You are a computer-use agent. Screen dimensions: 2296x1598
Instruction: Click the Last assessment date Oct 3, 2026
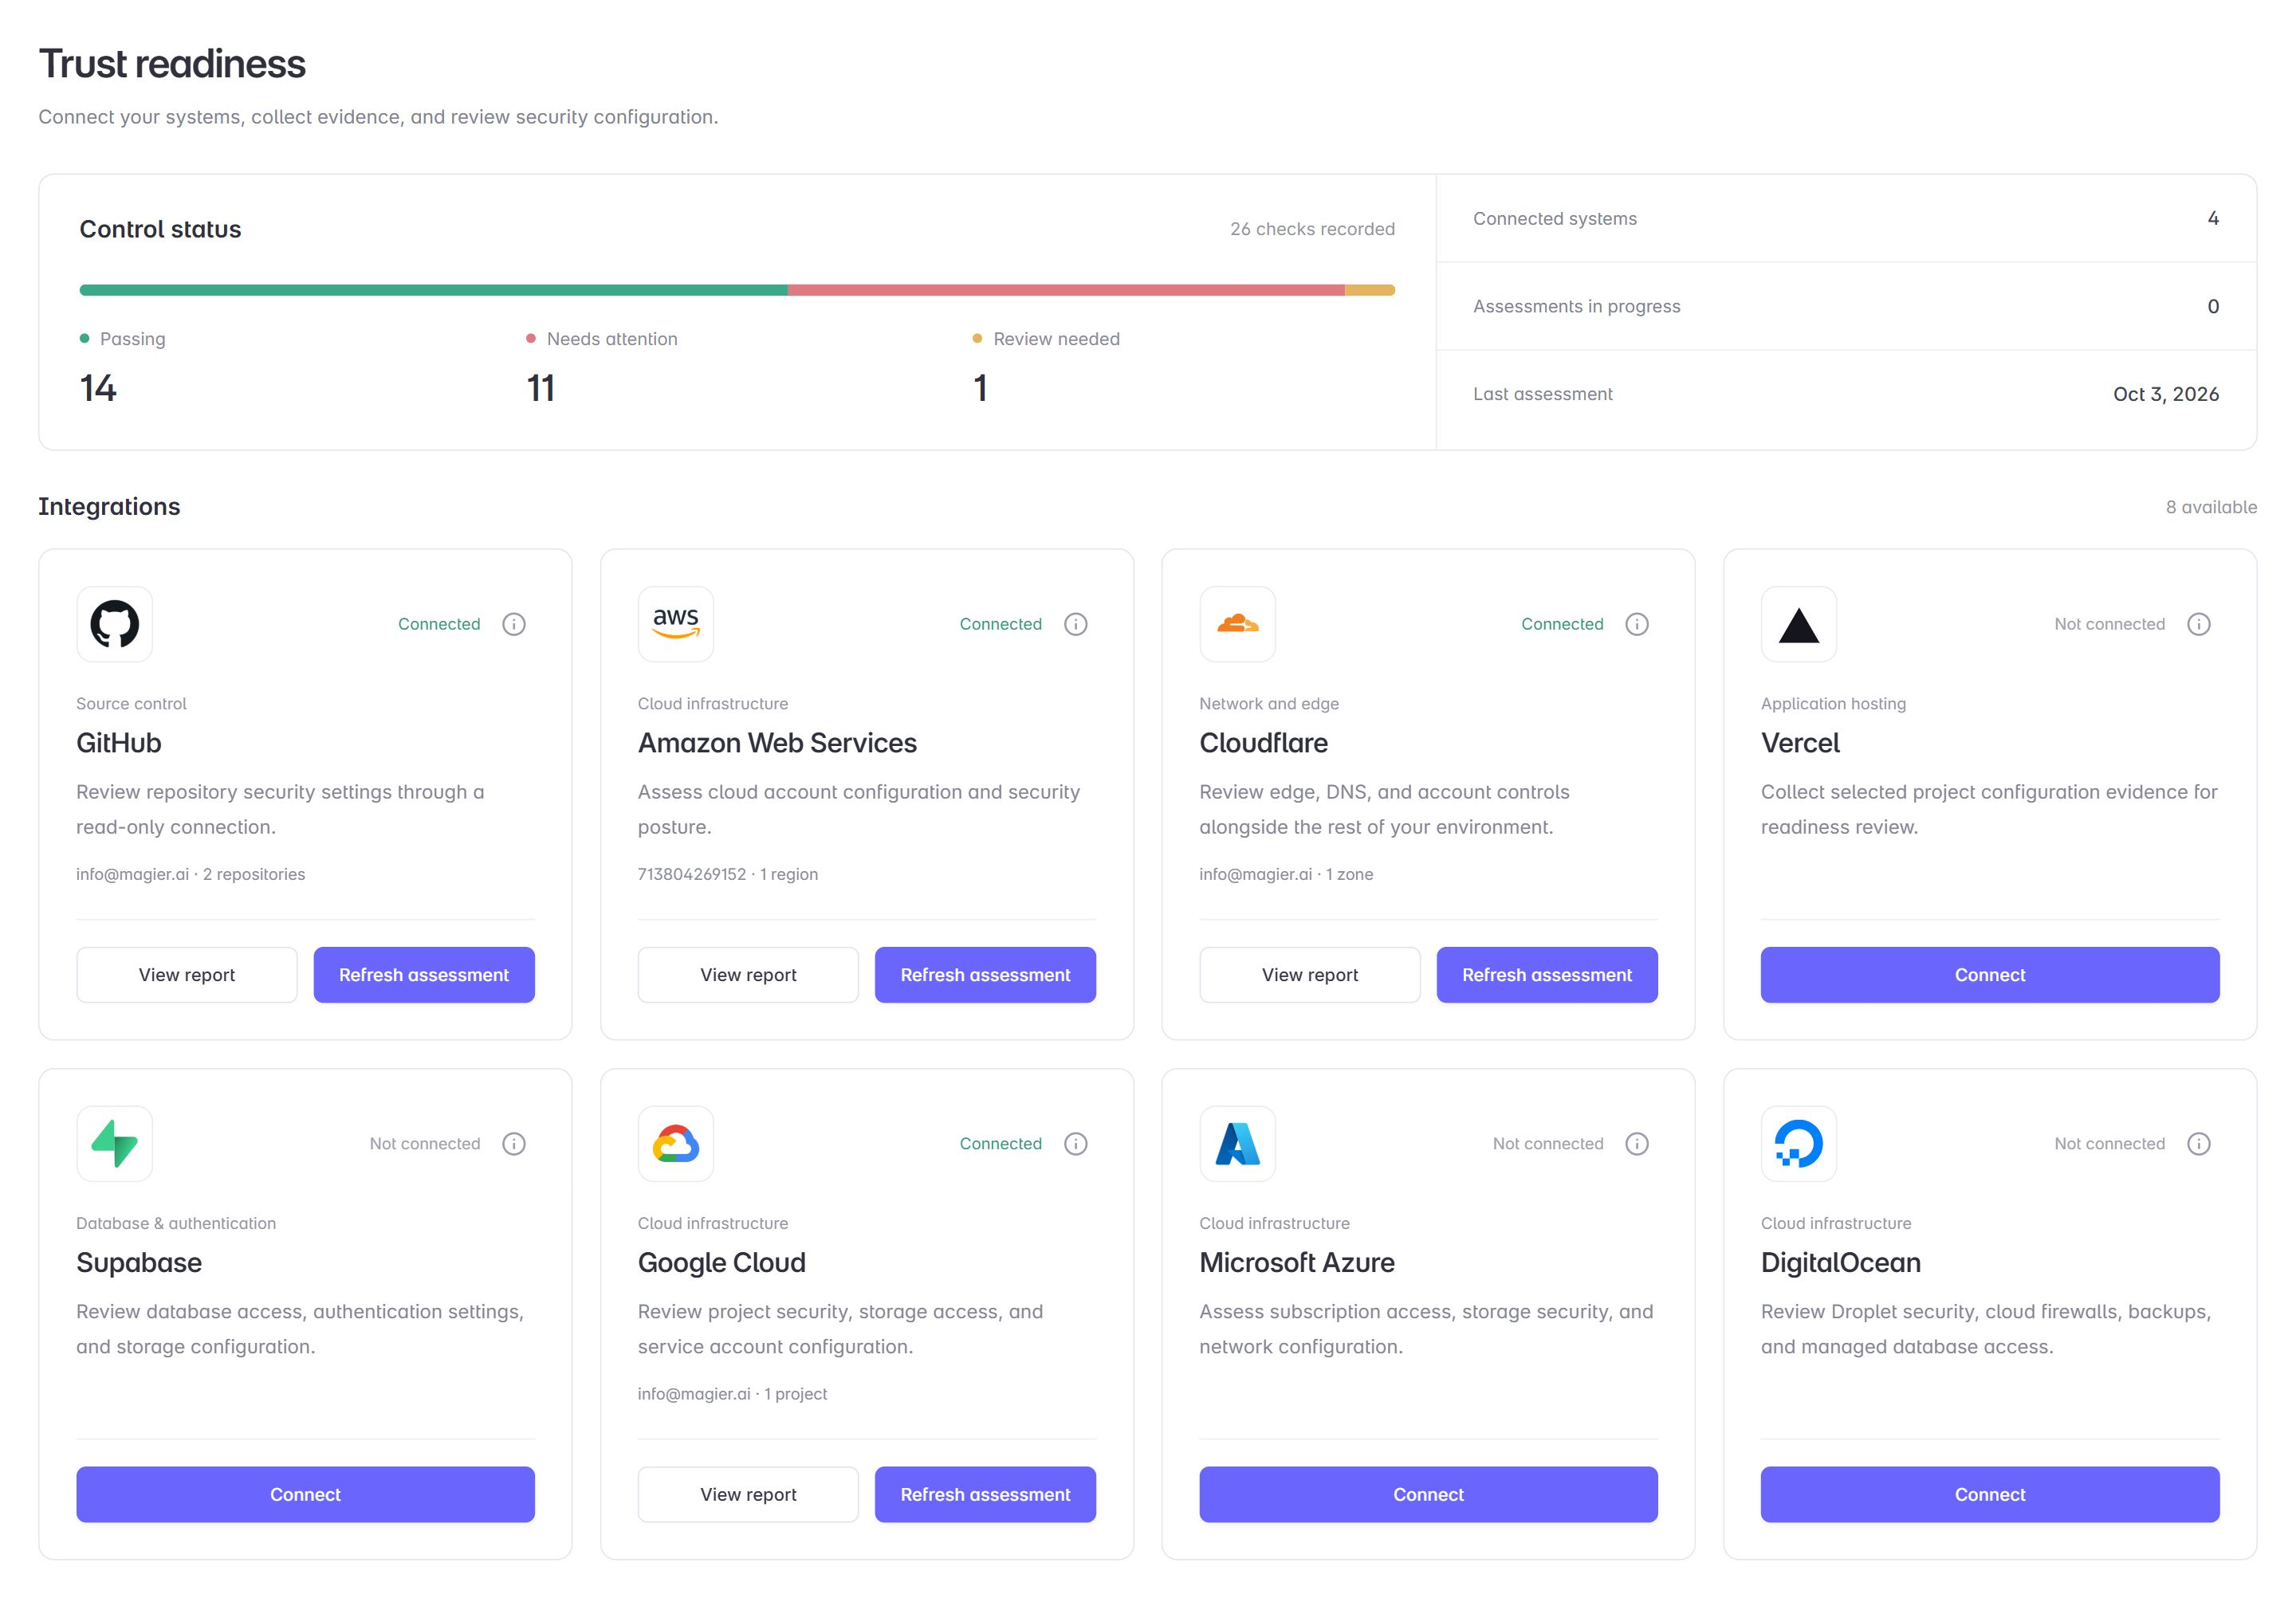tap(2166, 394)
